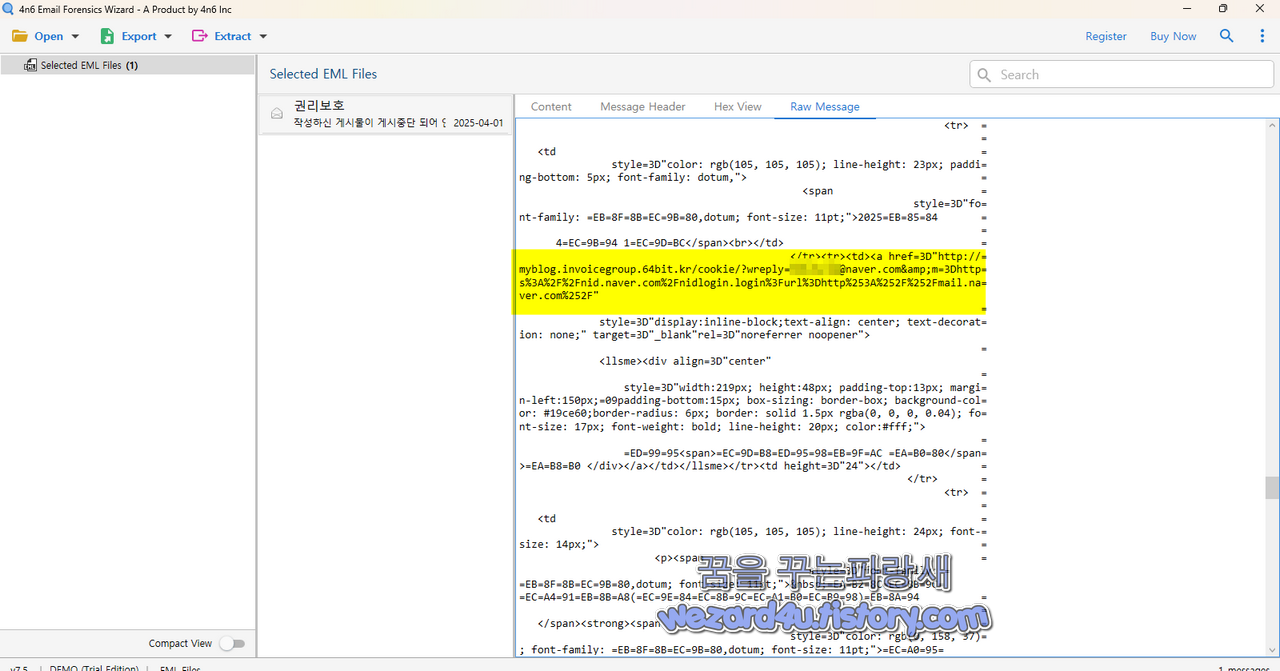Open the three-dot more options menu
Screen dimensions: 1280x671
[x=1262, y=36]
